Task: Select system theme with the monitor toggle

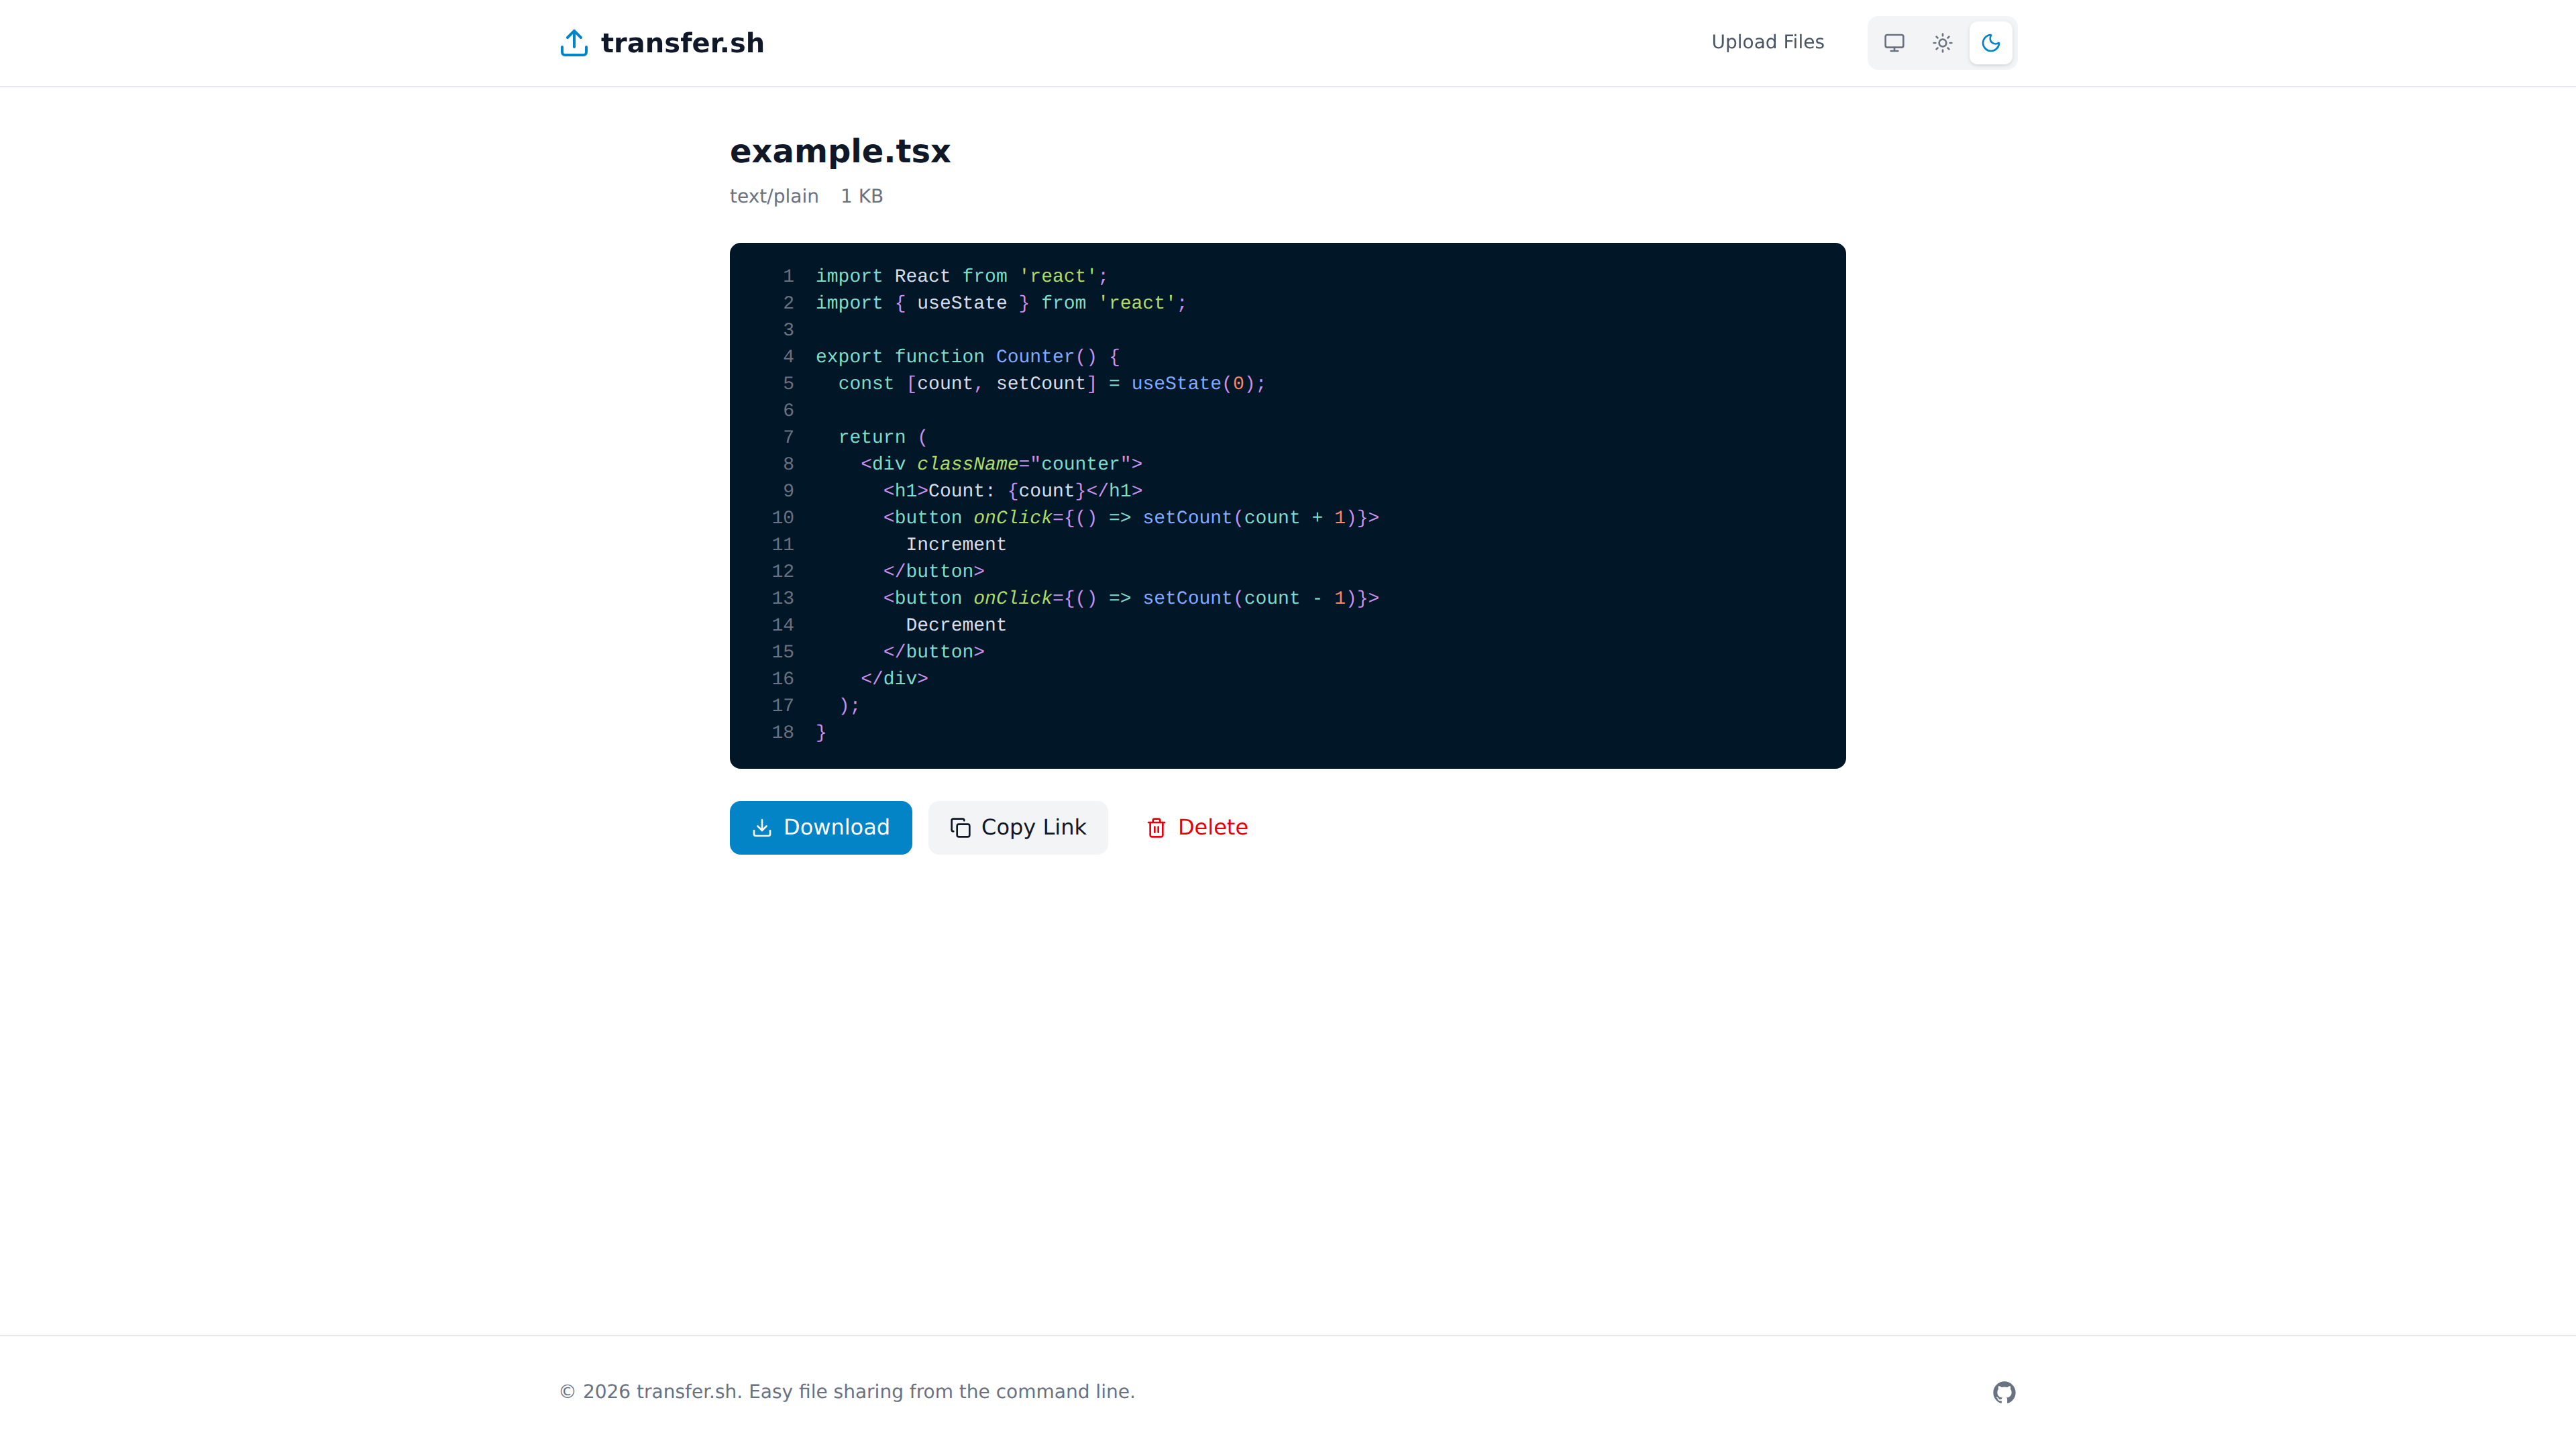Action: 1894,42
